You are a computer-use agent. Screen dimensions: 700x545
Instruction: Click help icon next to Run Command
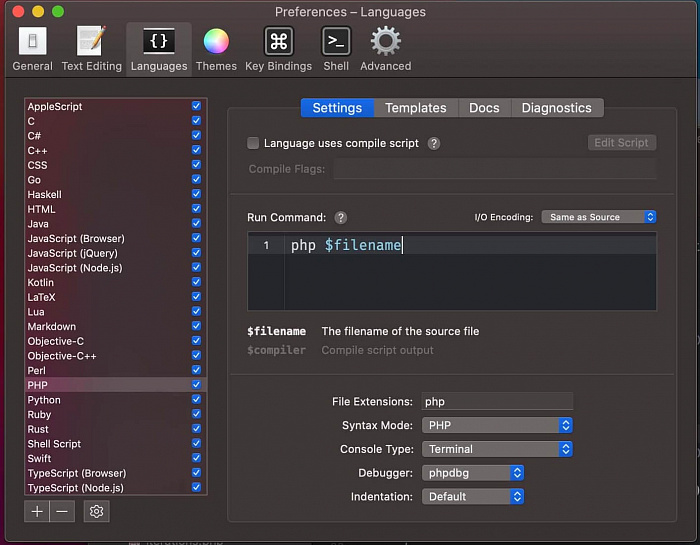341,217
